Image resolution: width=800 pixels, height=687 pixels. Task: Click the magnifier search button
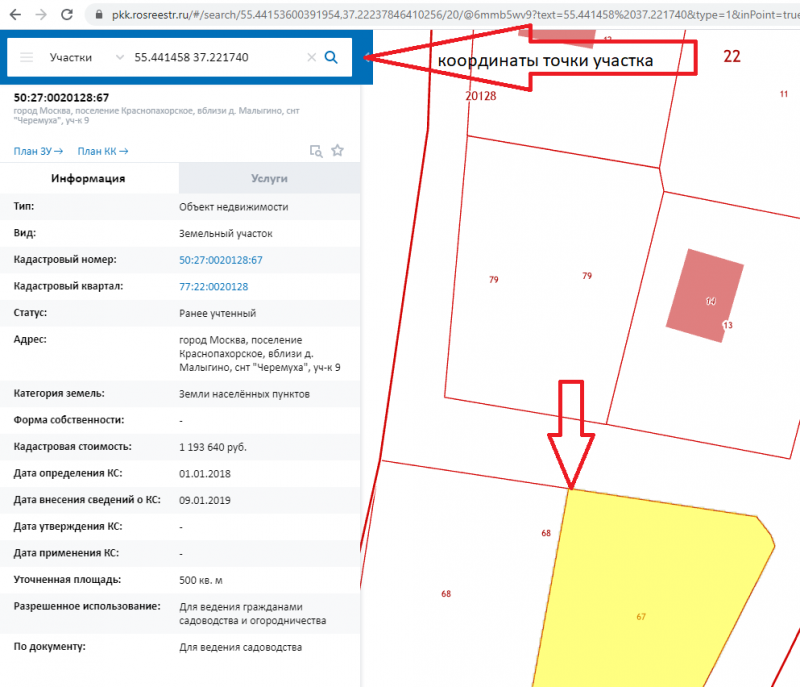332,58
